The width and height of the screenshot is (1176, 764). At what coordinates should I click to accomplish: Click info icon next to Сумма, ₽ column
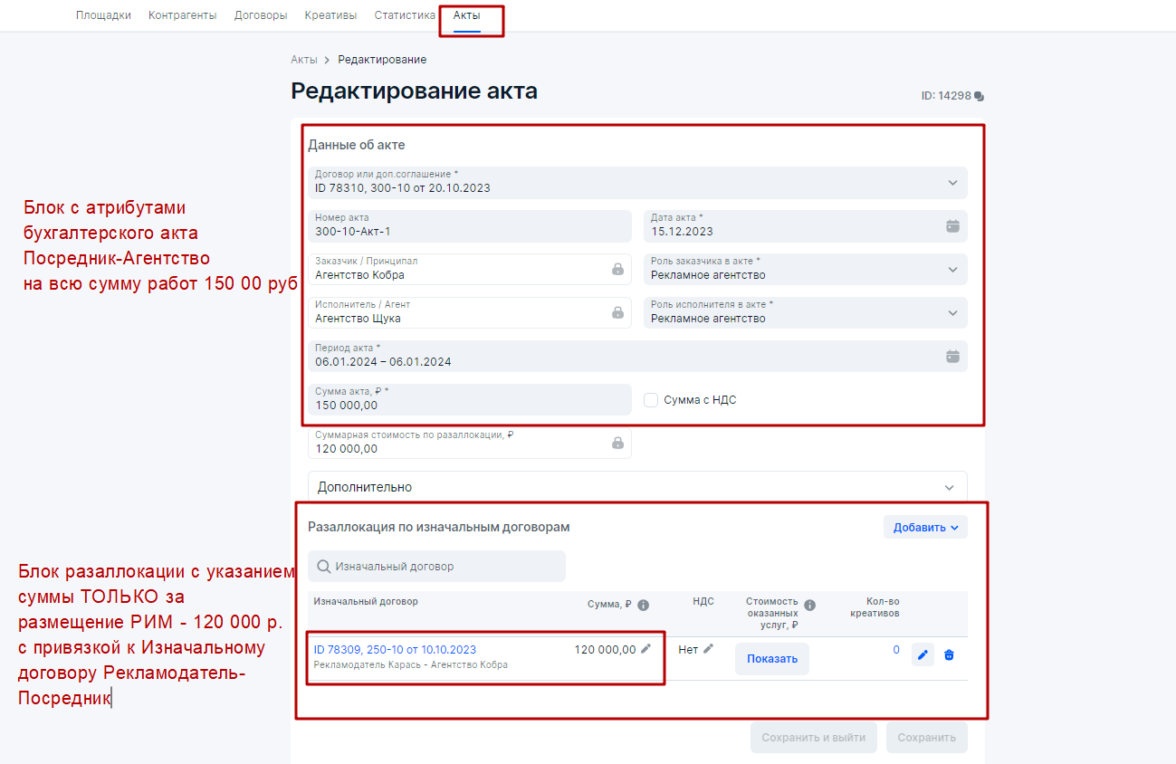(644, 605)
